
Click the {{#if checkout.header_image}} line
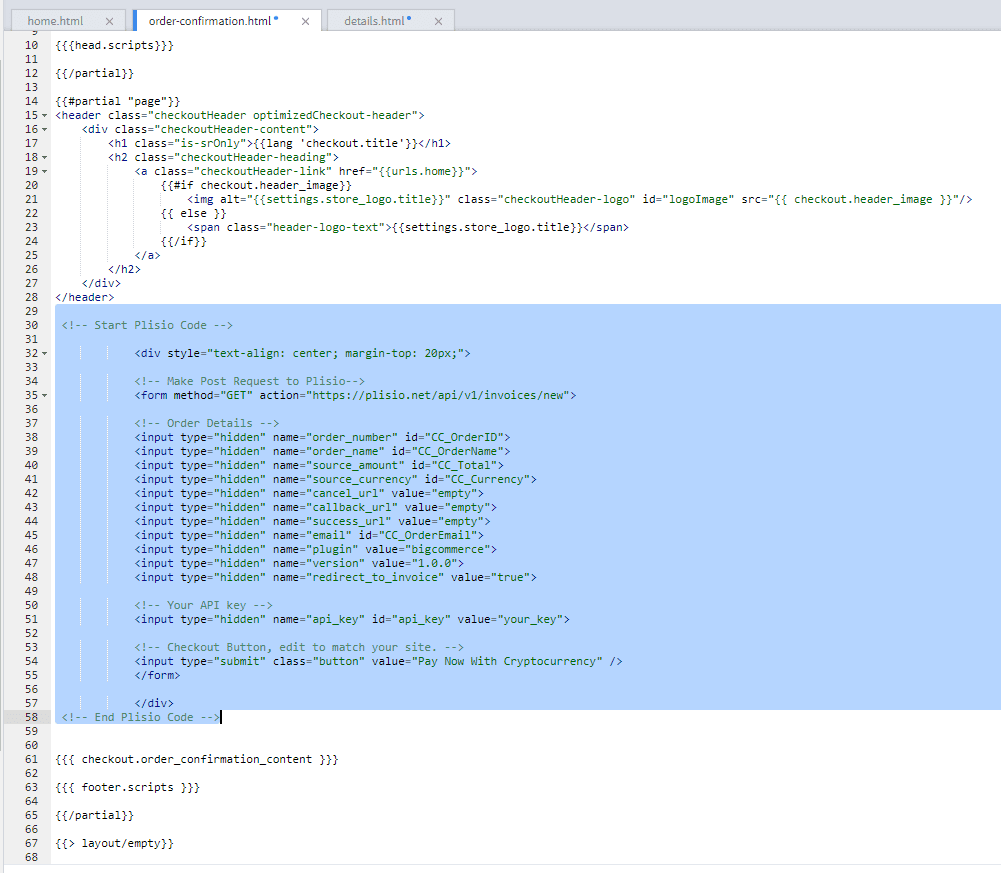[x=256, y=185]
